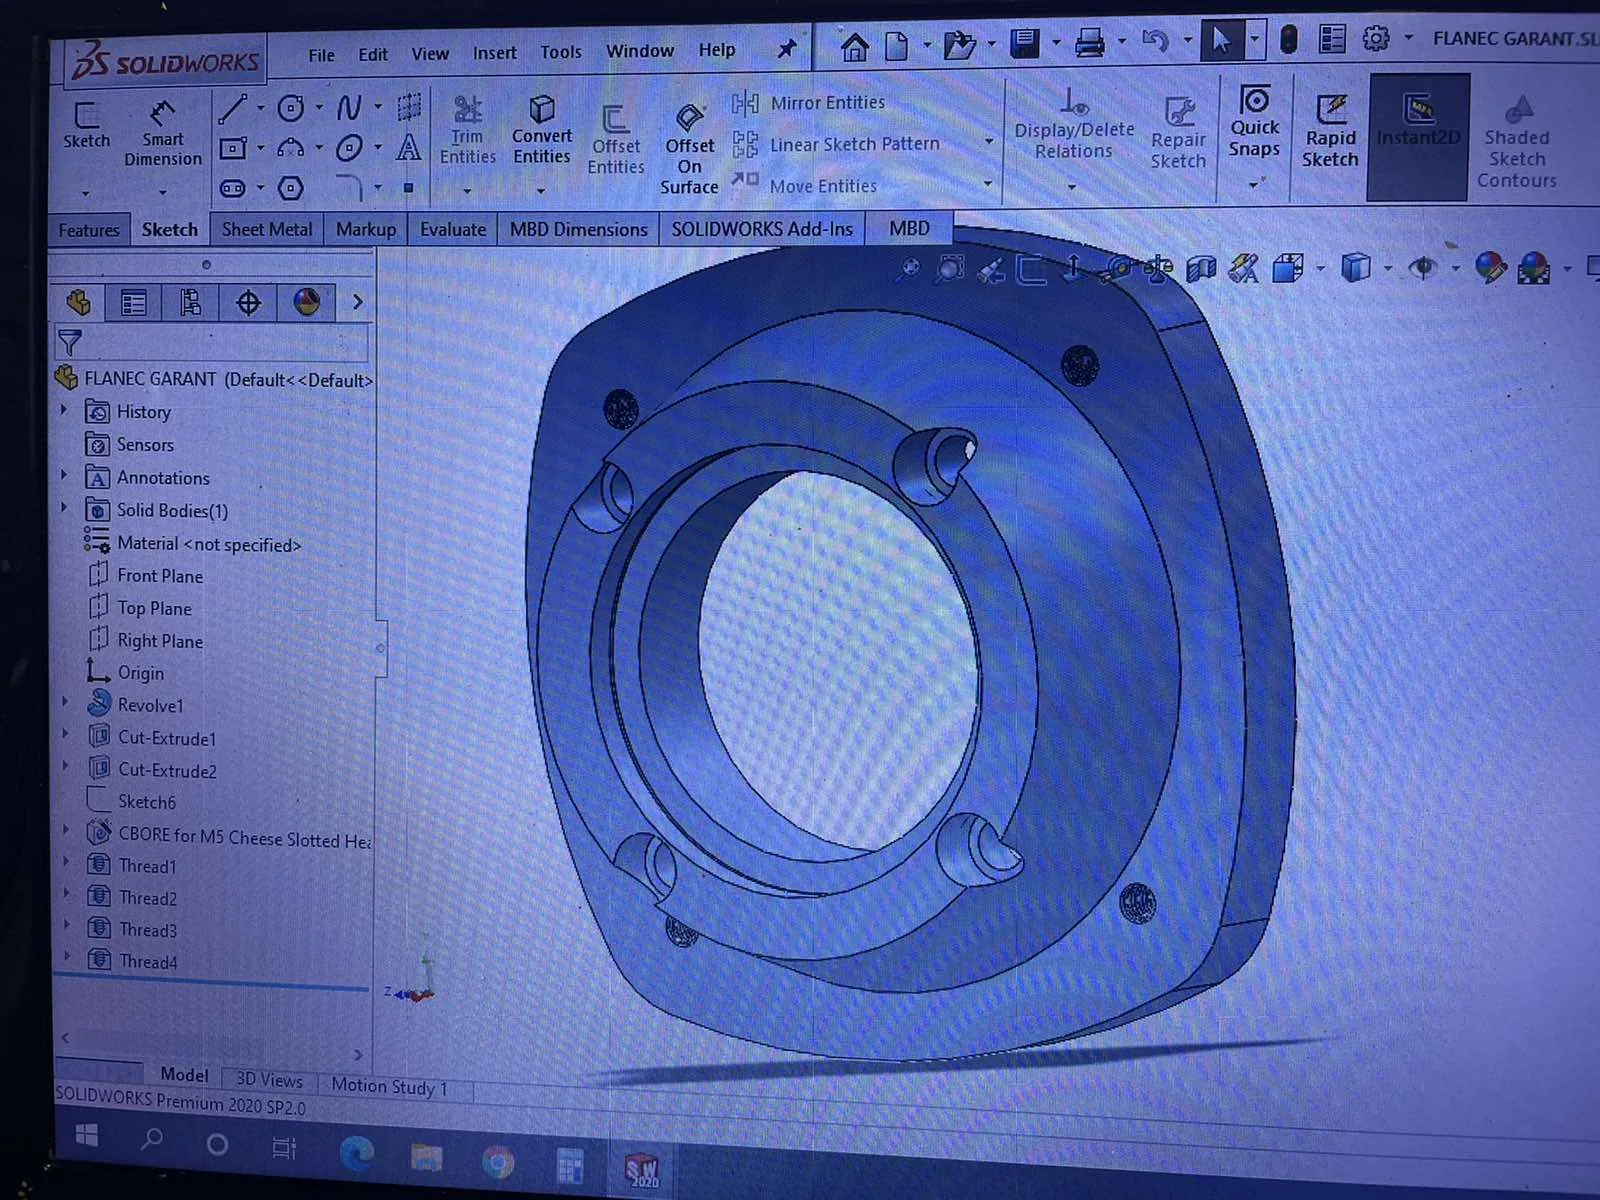The height and width of the screenshot is (1200, 1600).
Task: Open the ConfigurationManager tab icon
Action: coord(190,302)
